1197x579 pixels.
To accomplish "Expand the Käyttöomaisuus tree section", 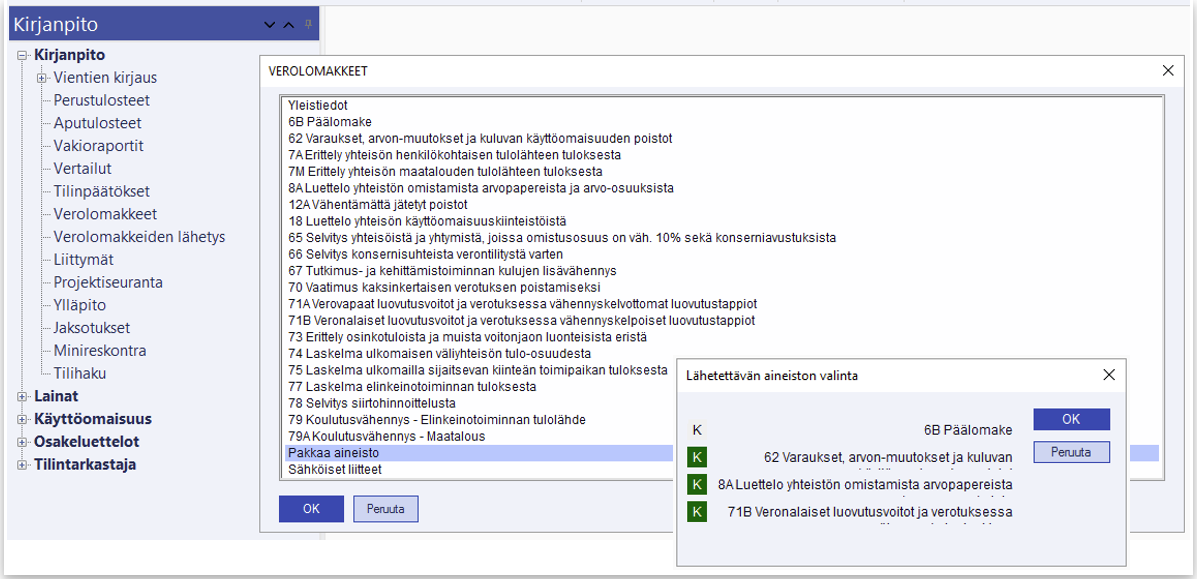I will click(x=22, y=420).
